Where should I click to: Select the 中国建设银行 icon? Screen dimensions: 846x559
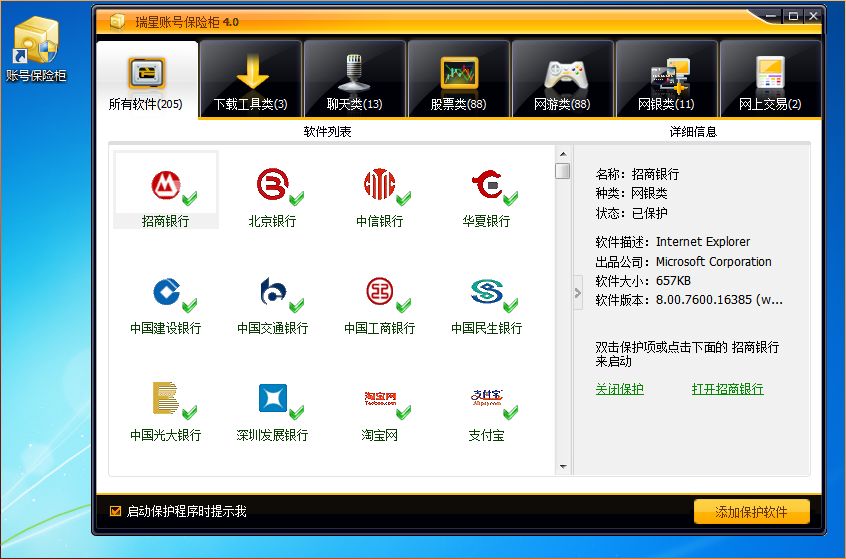pyautogui.click(x=166, y=292)
